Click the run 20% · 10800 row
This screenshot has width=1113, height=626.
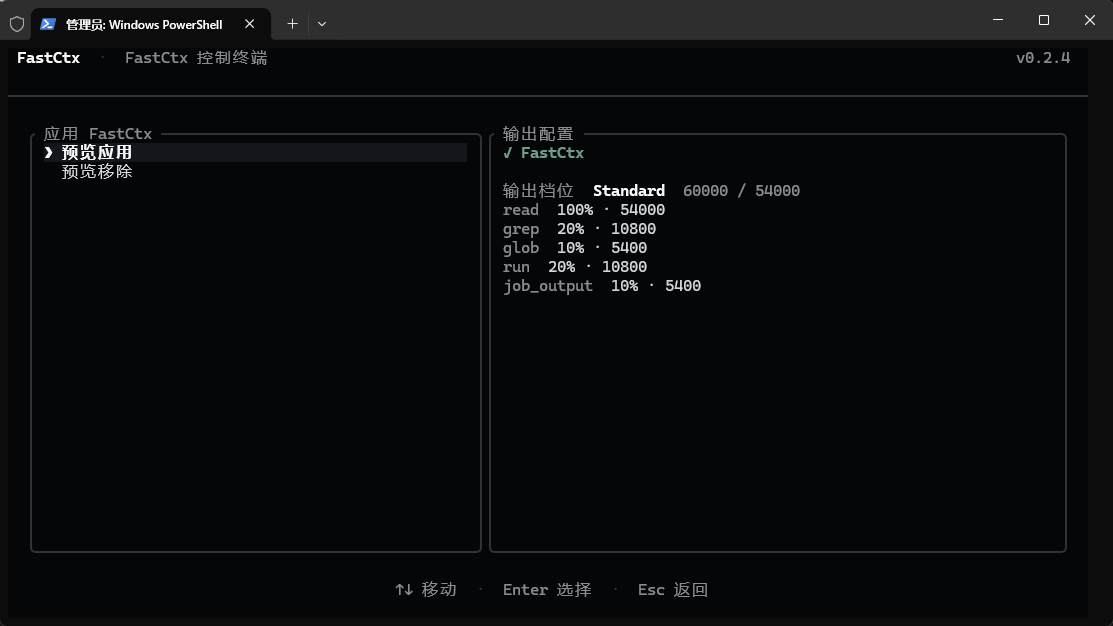point(575,267)
